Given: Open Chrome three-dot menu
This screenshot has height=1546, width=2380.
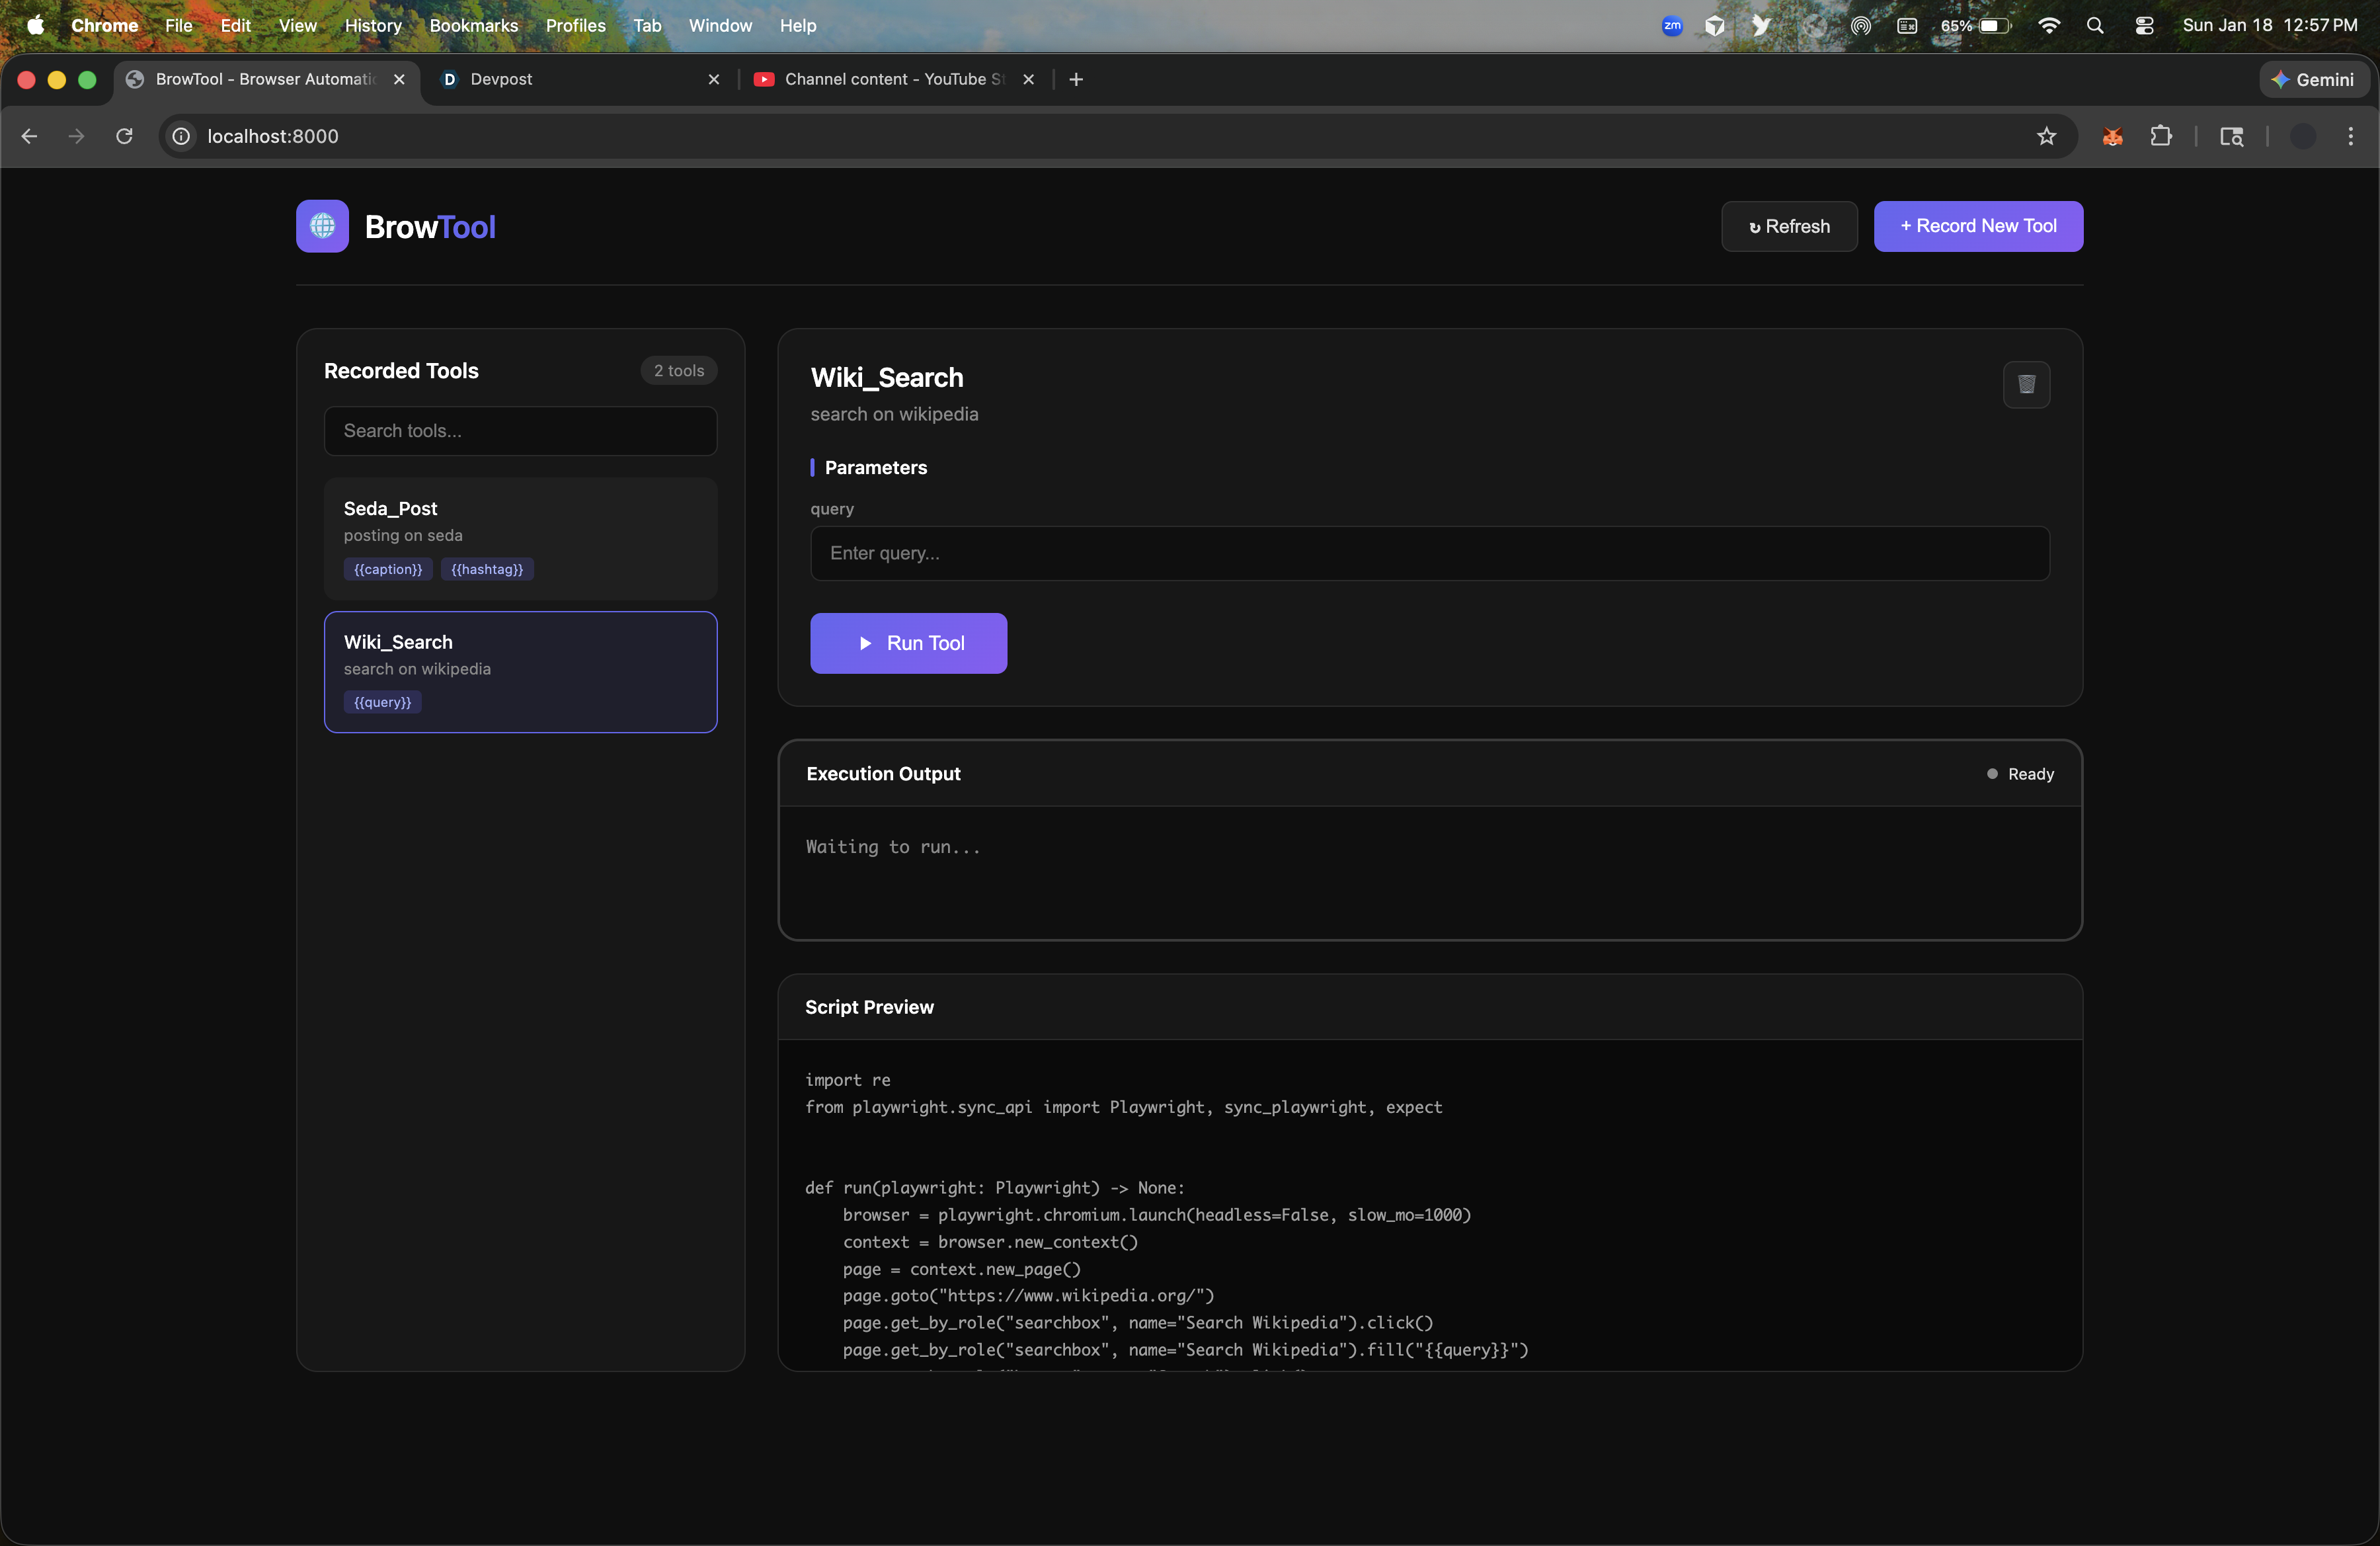Looking at the screenshot, I should [2350, 136].
